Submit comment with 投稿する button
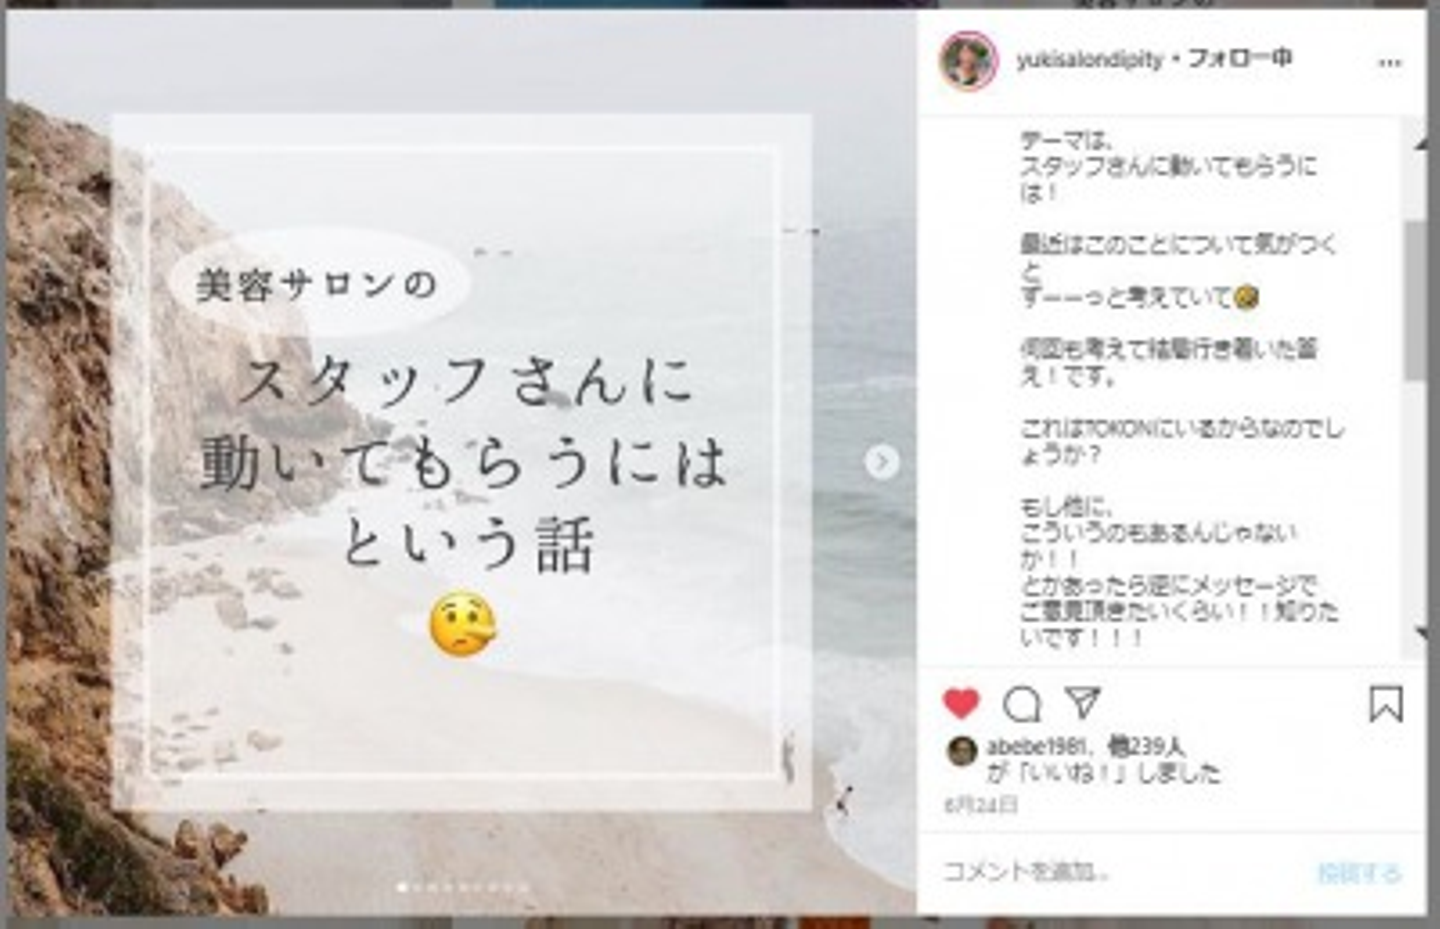The image size is (1440, 929). 1359,873
